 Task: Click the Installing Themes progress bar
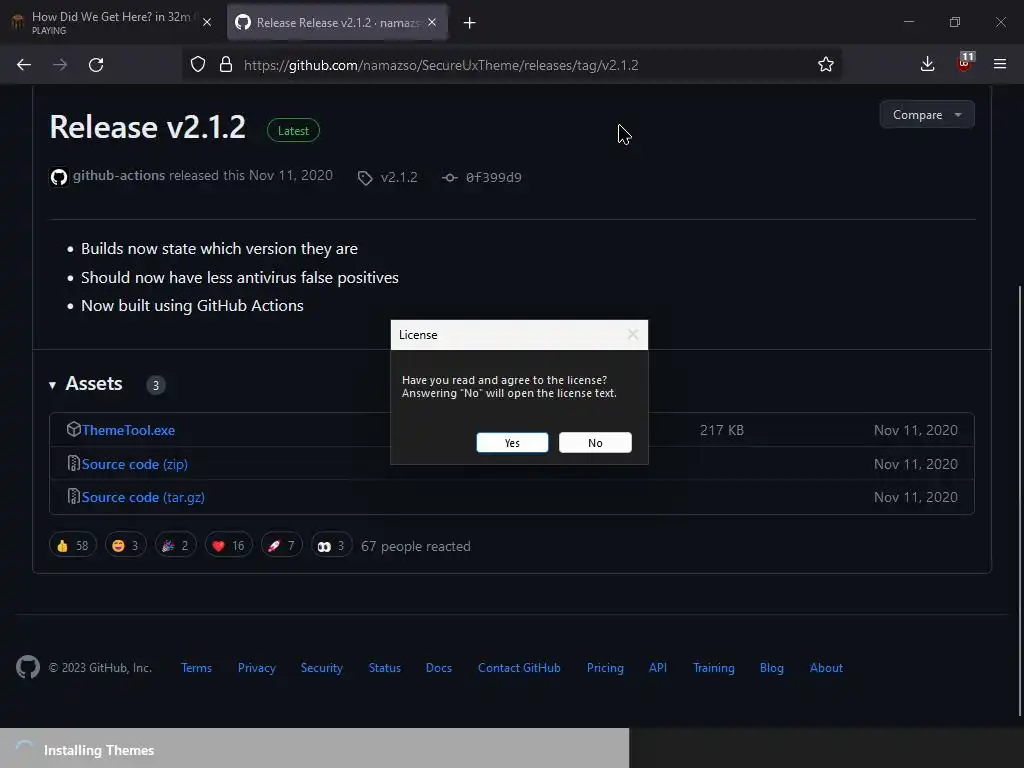click(x=314, y=748)
